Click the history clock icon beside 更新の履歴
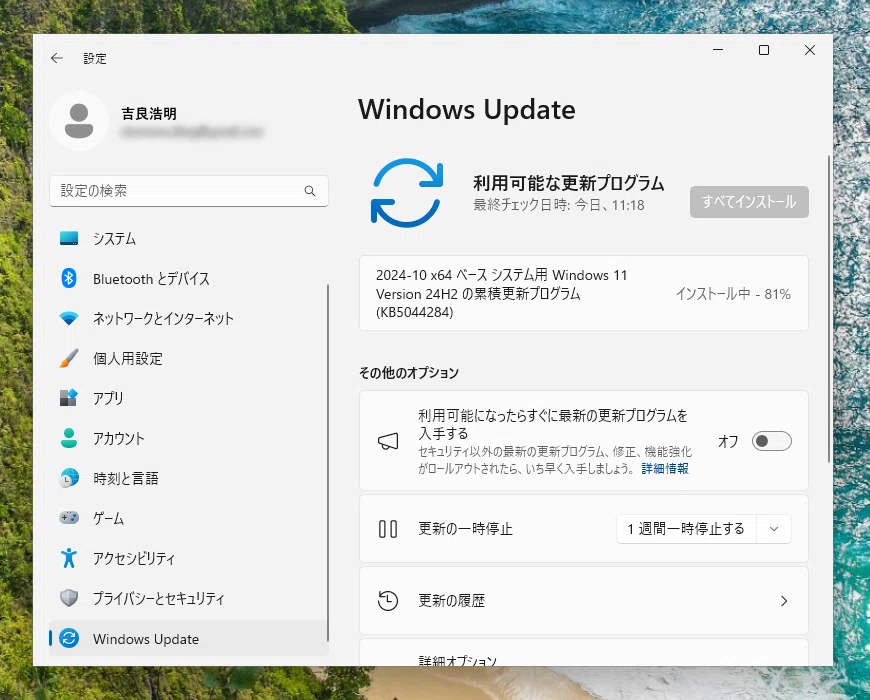This screenshot has width=870, height=700. click(x=388, y=601)
